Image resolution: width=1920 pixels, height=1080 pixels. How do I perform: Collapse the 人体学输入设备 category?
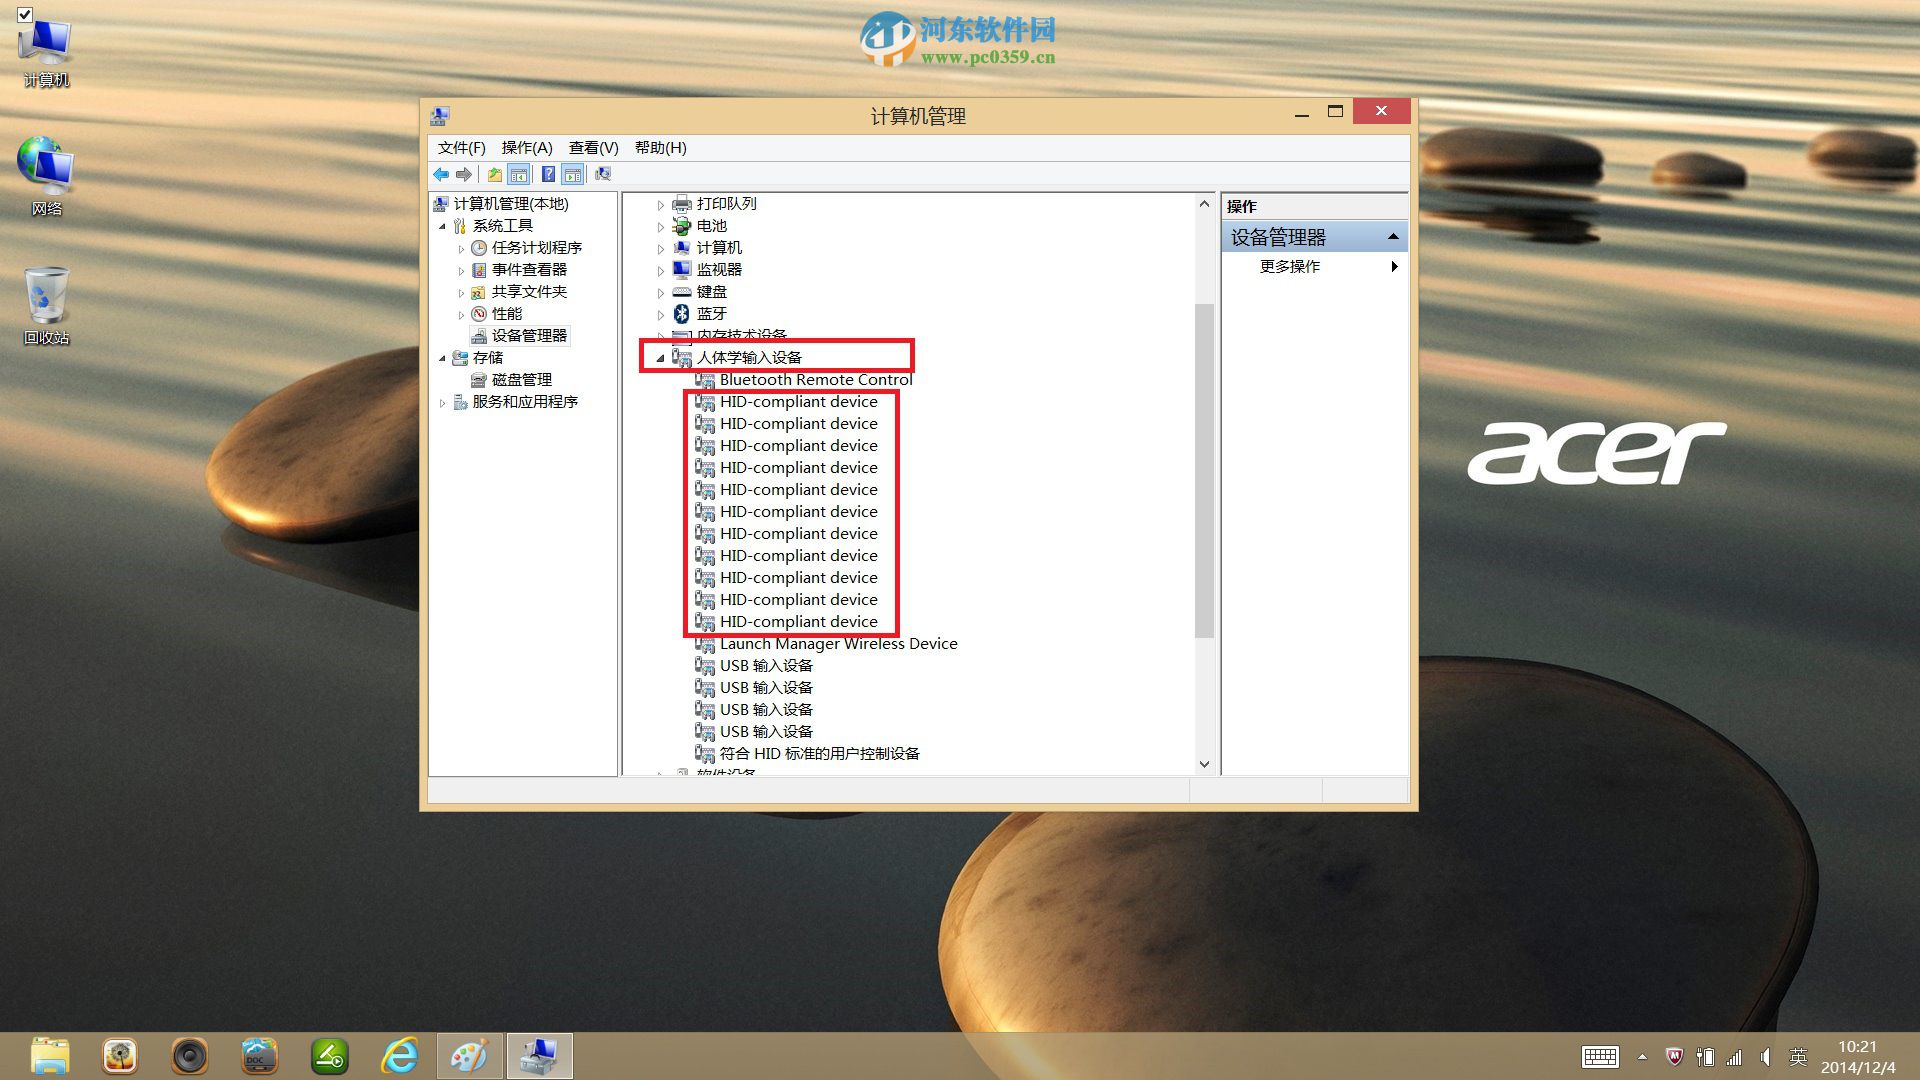pyautogui.click(x=660, y=358)
